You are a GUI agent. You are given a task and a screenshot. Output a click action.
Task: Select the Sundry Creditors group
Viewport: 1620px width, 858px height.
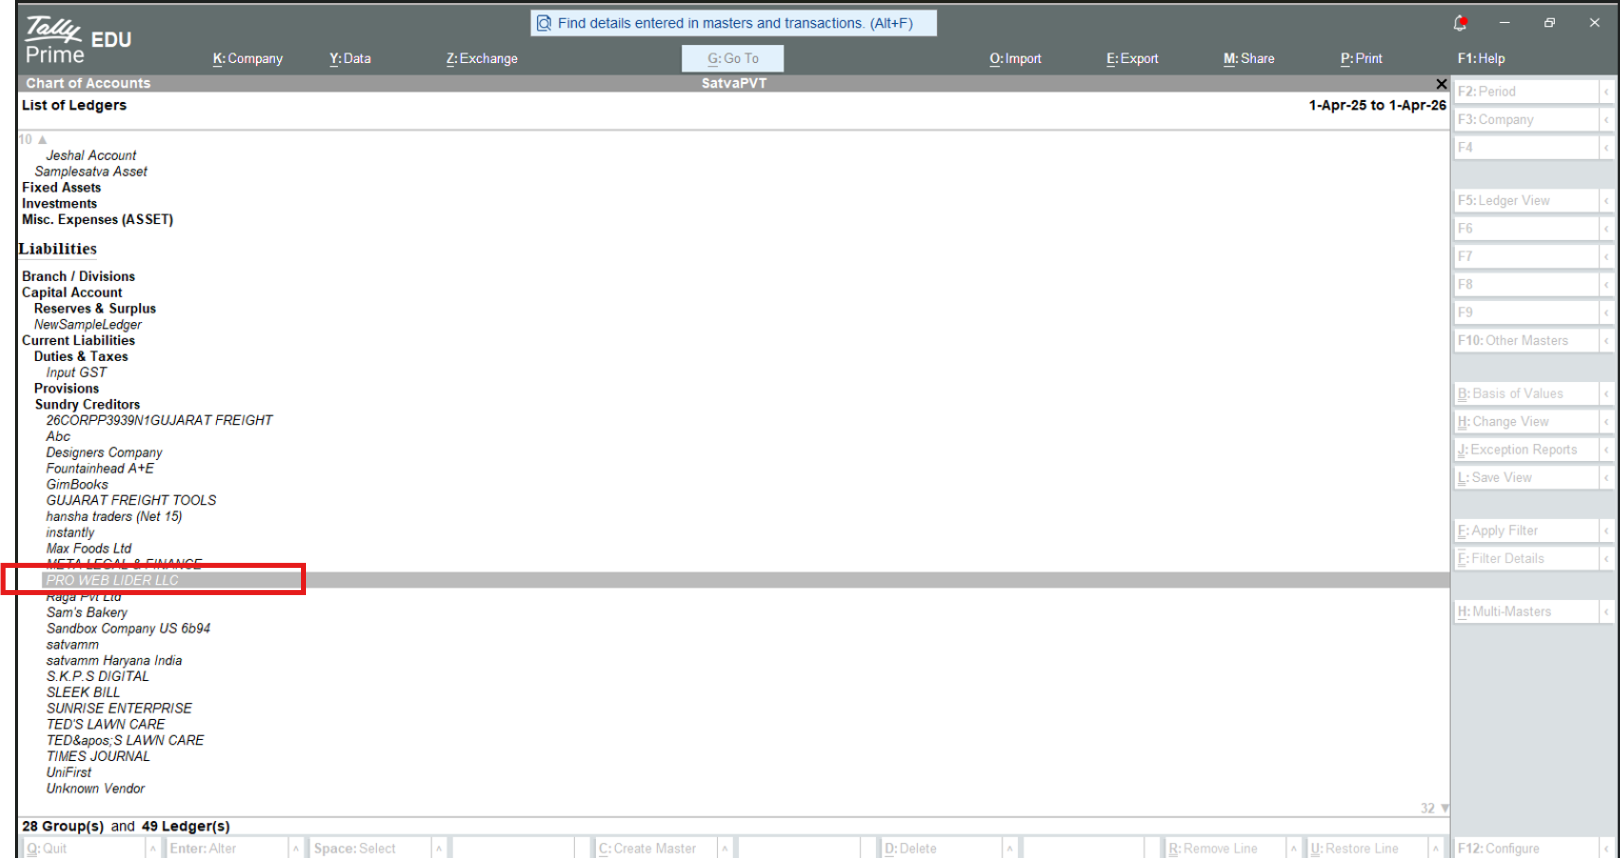click(x=87, y=405)
